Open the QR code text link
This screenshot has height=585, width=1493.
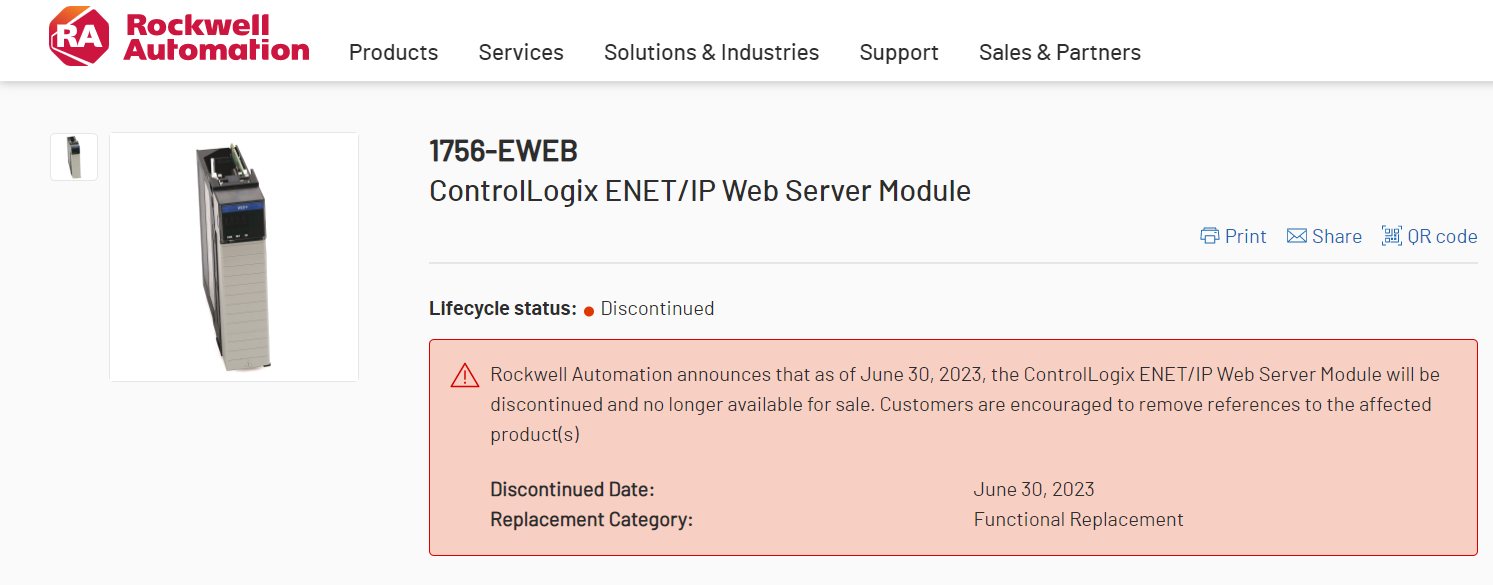click(x=1442, y=236)
